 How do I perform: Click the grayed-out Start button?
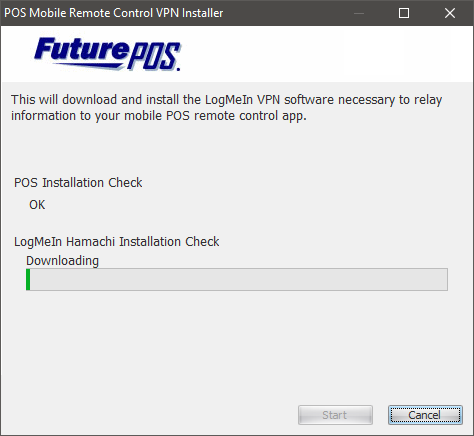335,415
